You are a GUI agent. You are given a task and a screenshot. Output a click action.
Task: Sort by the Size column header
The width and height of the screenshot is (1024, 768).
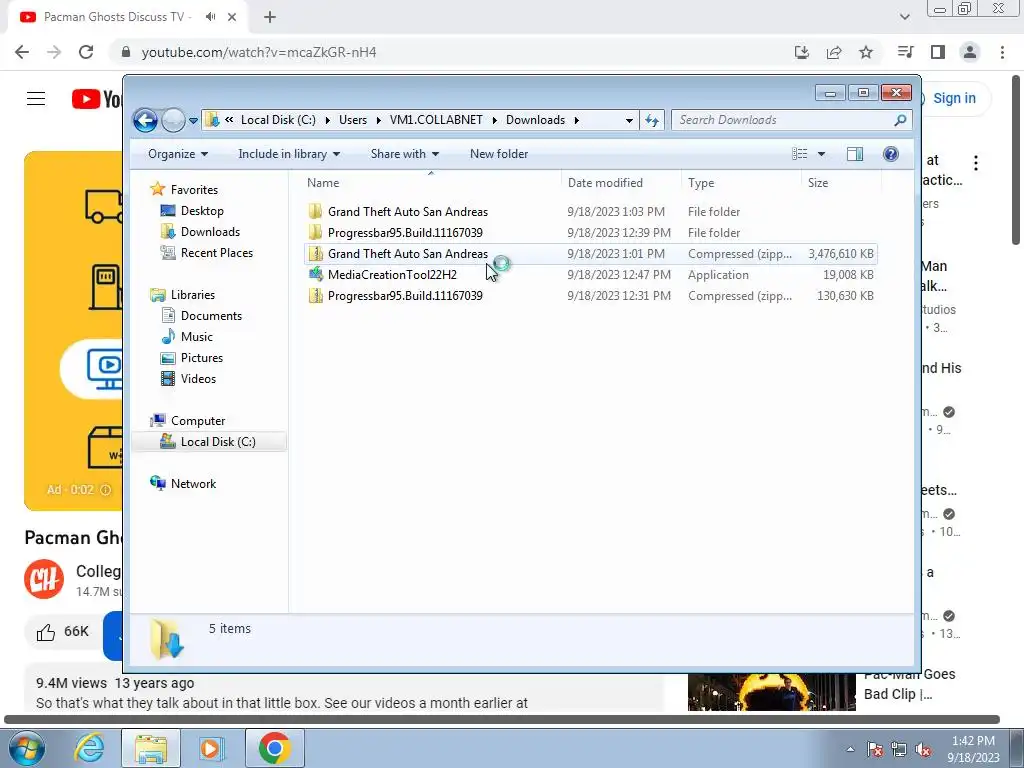[x=841, y=183]
